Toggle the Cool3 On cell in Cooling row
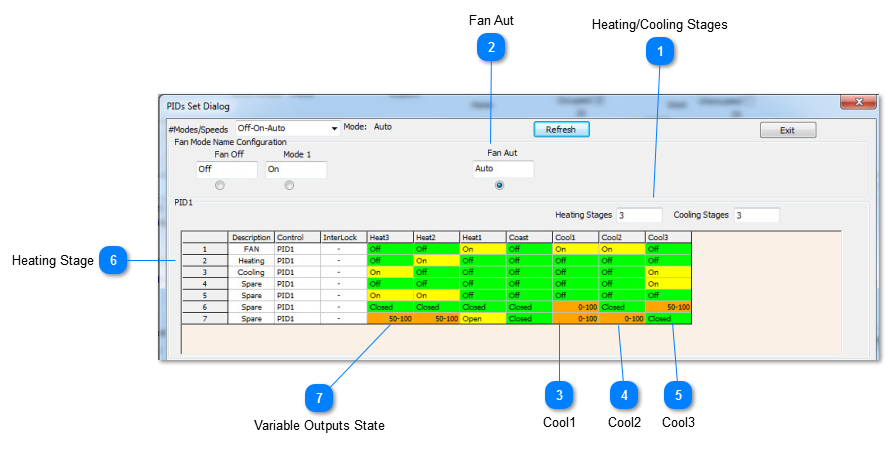This screenshot has height=449, width=888. pyautogui.click(x=669, y=272)
